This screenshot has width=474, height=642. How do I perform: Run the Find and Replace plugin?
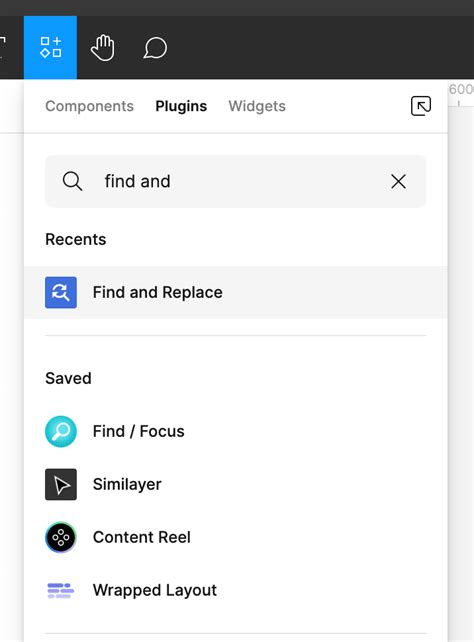click(x=236, y=292)
